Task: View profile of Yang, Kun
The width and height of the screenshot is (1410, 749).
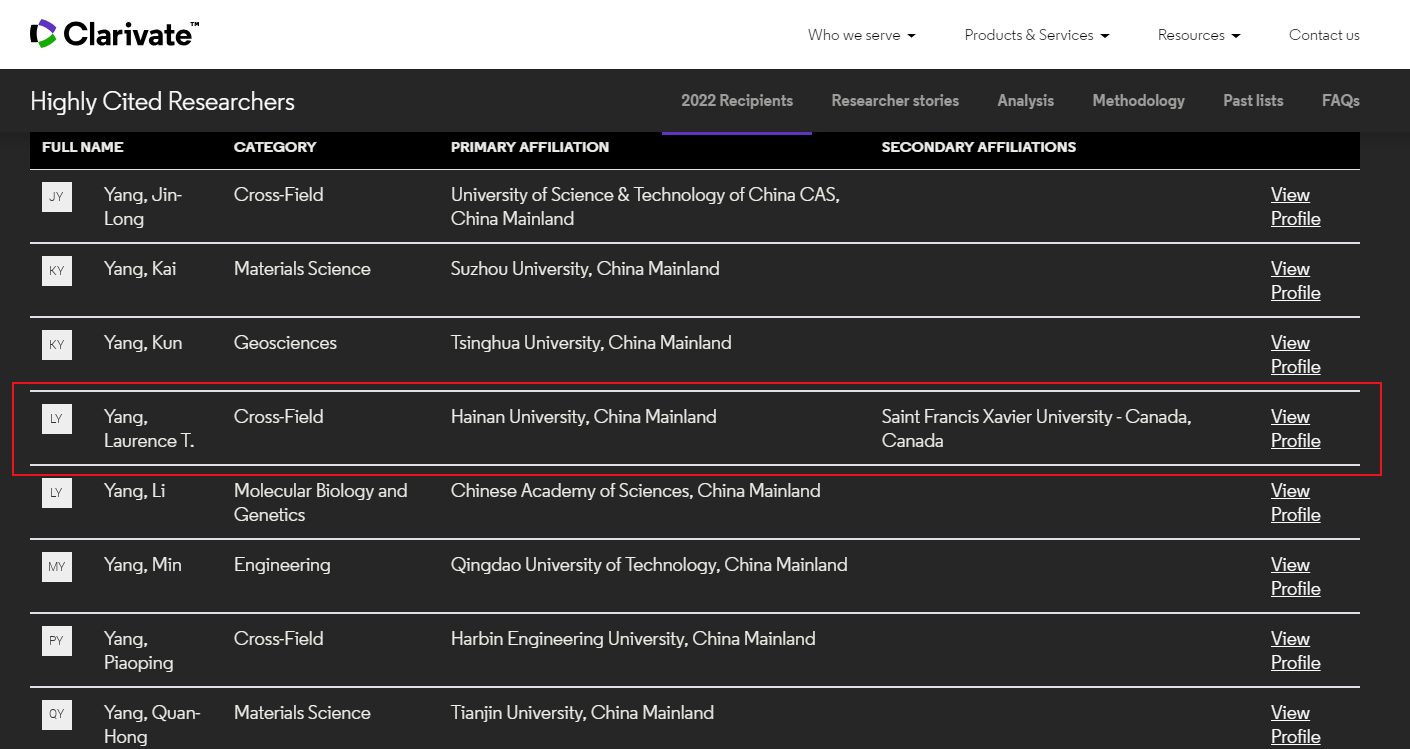Action: (1295, 355)
